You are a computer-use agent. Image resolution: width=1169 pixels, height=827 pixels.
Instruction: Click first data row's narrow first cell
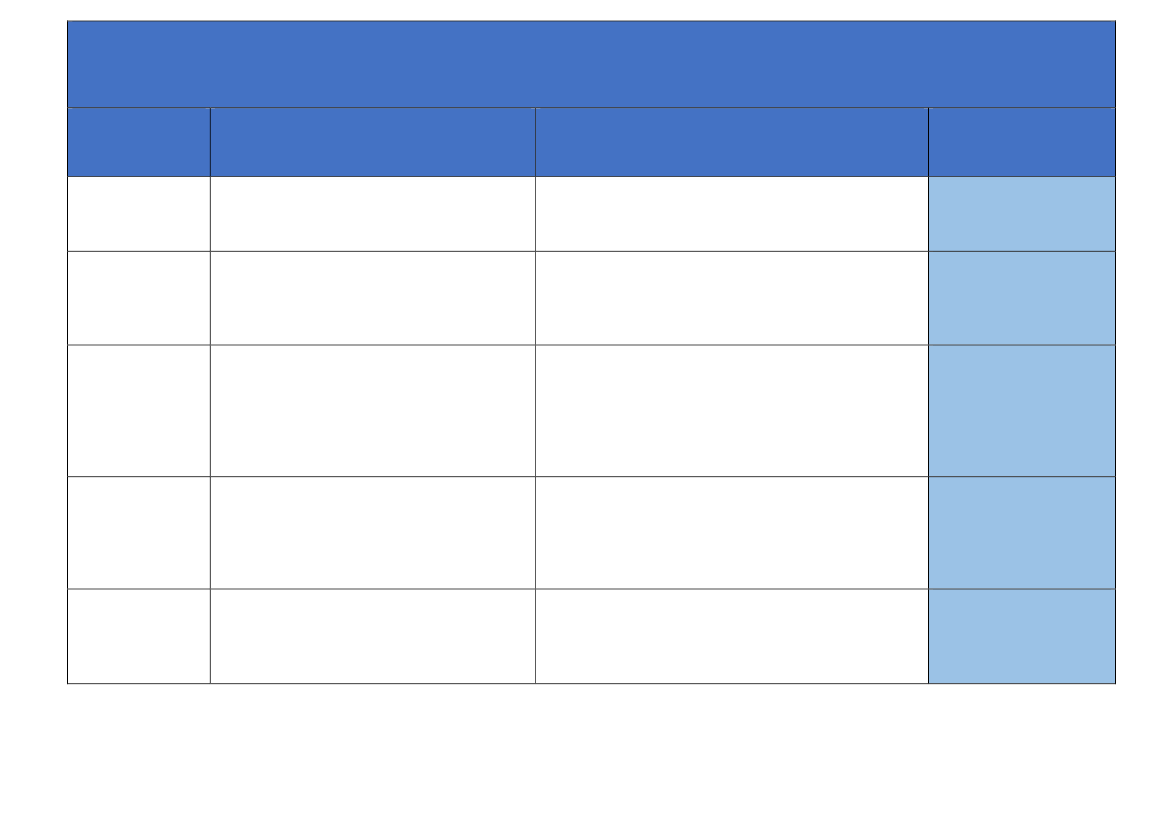tap(139, 214)
